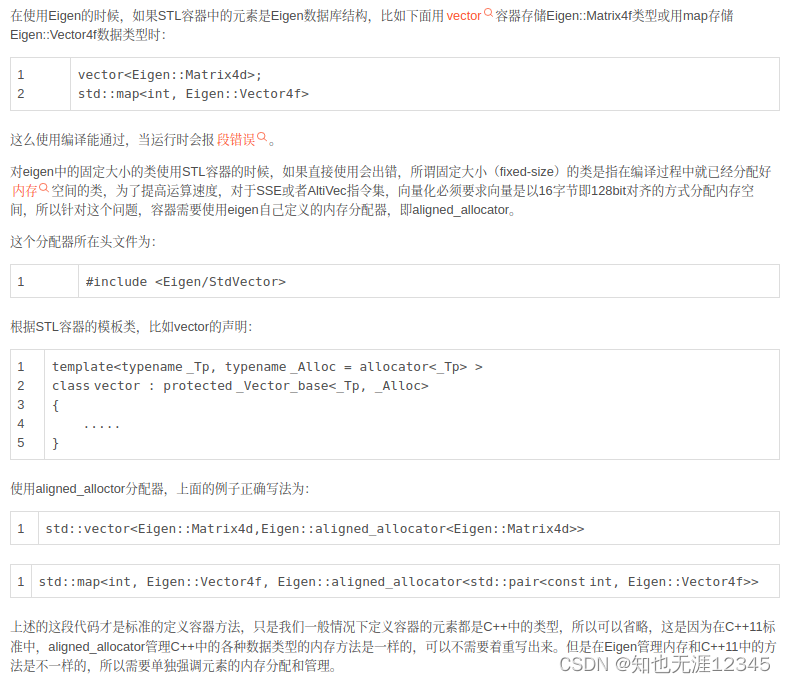Screen dimensions: 786x683
Task: Click the search icon beside '内存'
Action: (x=44, y=188)
